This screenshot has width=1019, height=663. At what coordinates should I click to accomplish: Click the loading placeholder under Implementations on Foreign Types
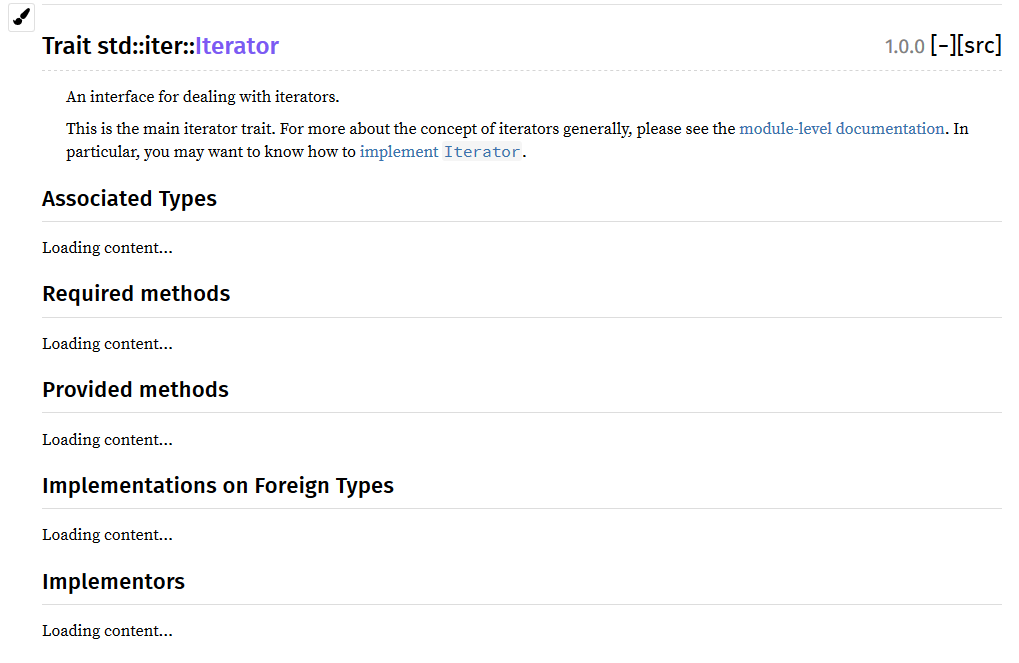coord(107,535)
